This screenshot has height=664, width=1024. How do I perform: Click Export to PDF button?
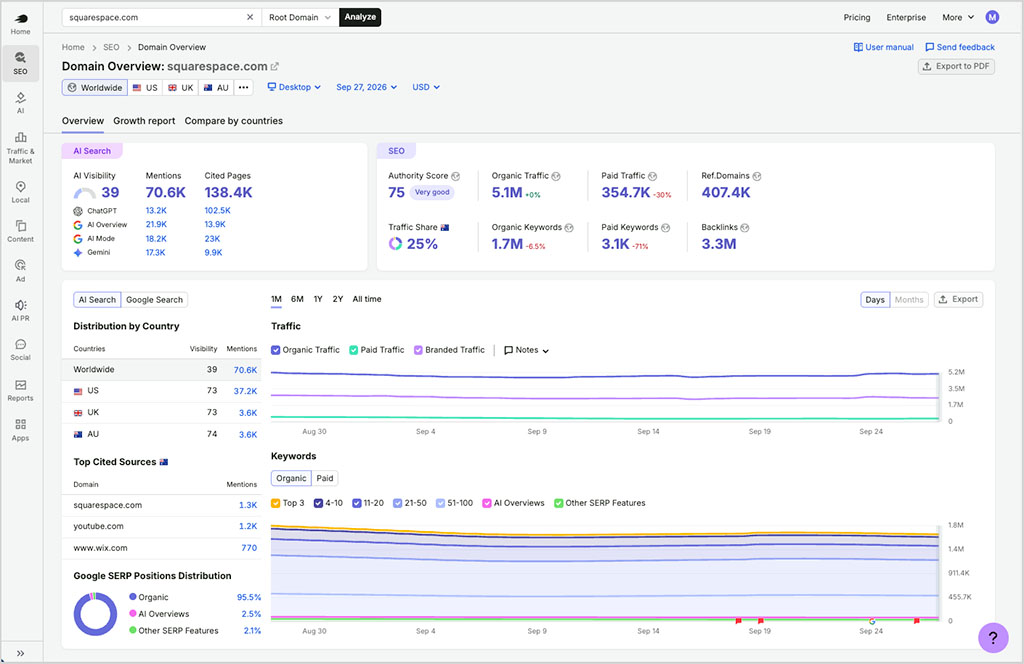tap(956, 67)
